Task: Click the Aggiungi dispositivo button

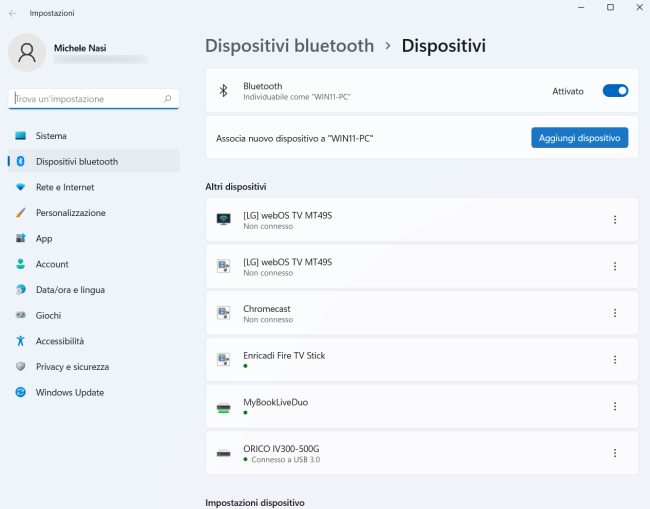Action: click(x=580, y=138)
